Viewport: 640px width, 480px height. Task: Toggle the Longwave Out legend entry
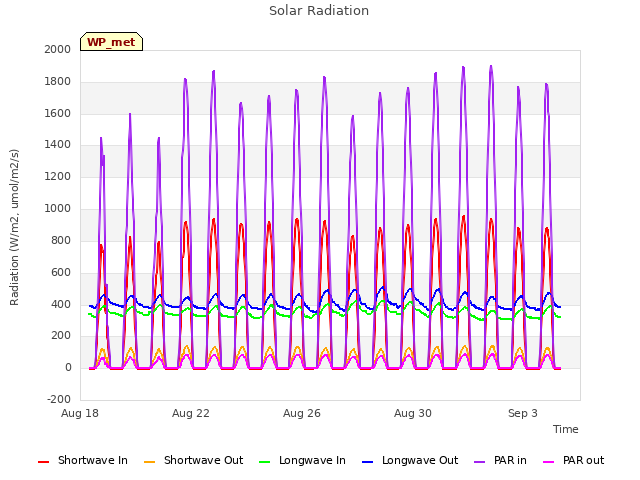pyautogui.click(x=410, y=460)
